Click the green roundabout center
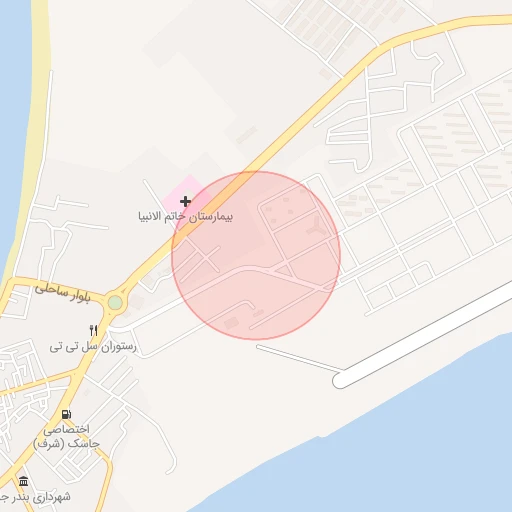Image resolution: width=512 pixels, height=512 pixels. (115, 303)
